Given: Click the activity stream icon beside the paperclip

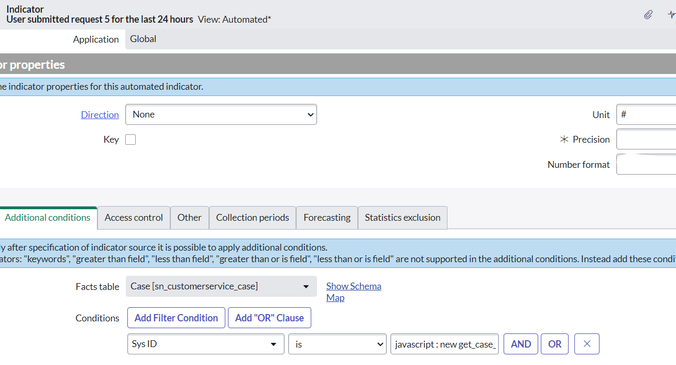Looking at the screenshot, I should coord(672,15).
